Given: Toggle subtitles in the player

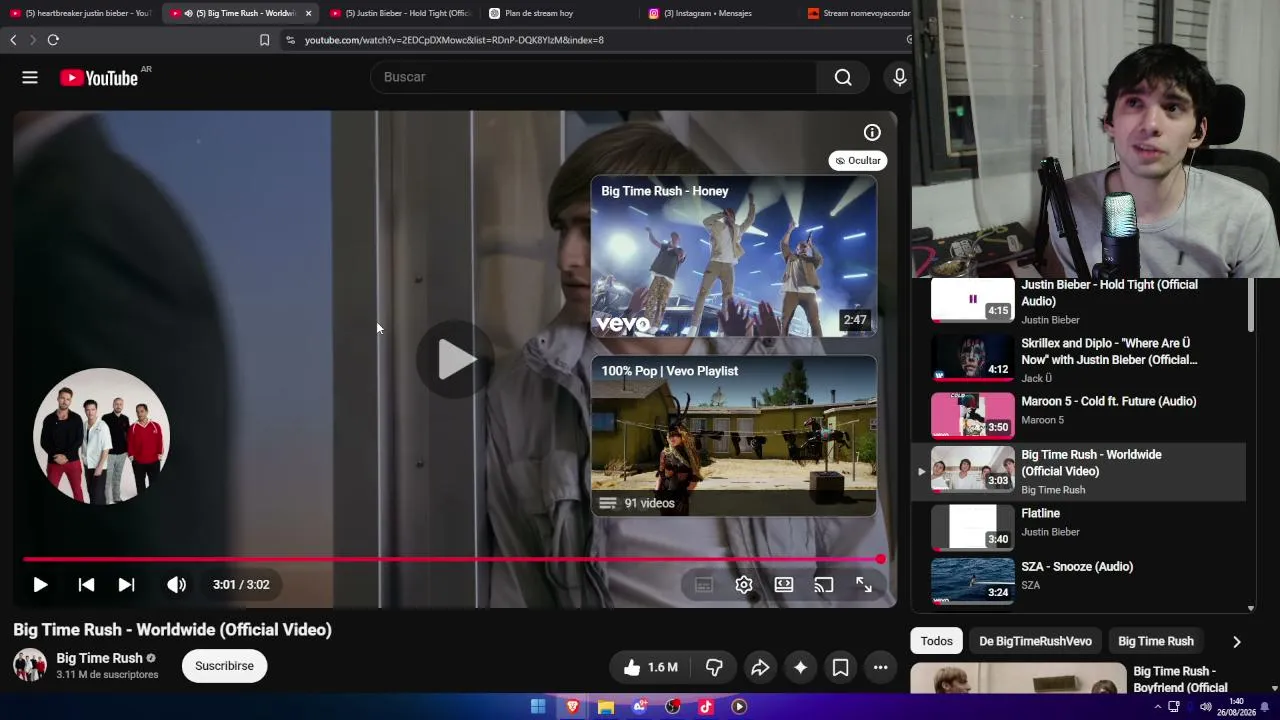Looking at the screenshot, I should tap(704, 585).
